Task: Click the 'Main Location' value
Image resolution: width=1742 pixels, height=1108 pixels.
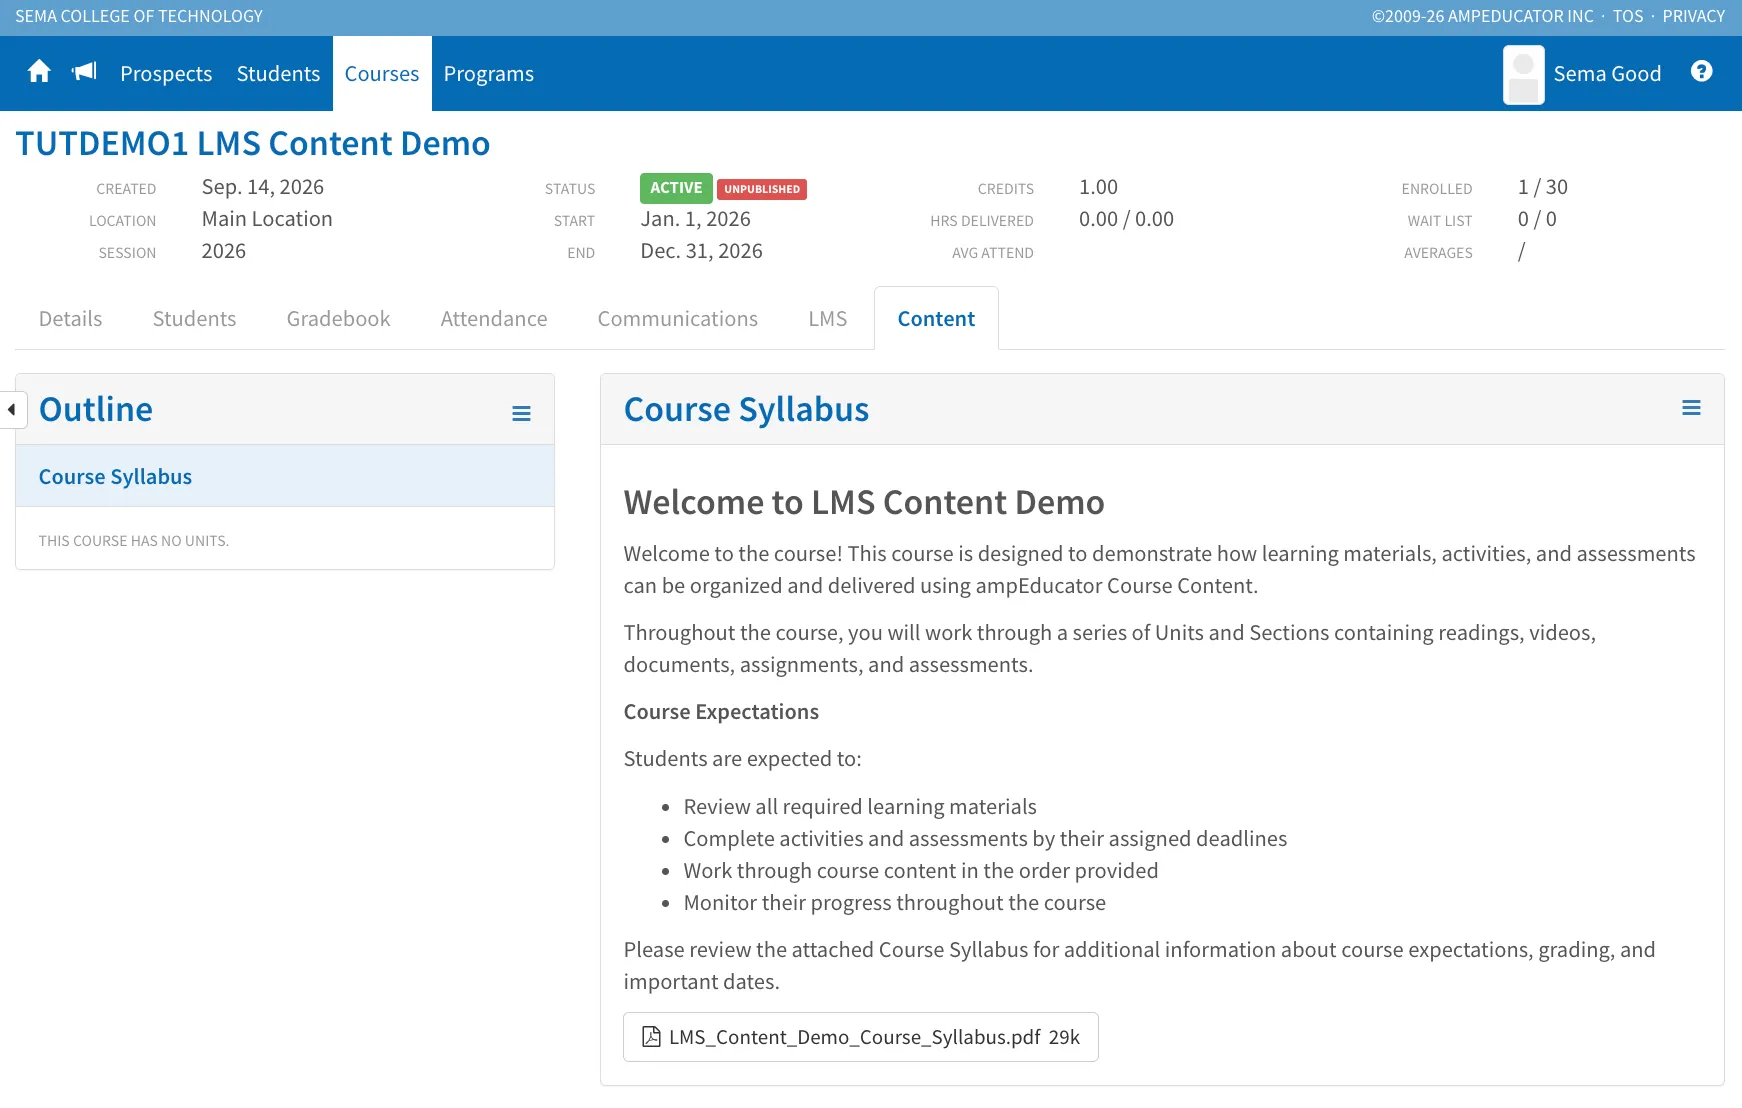Action: 267,219
